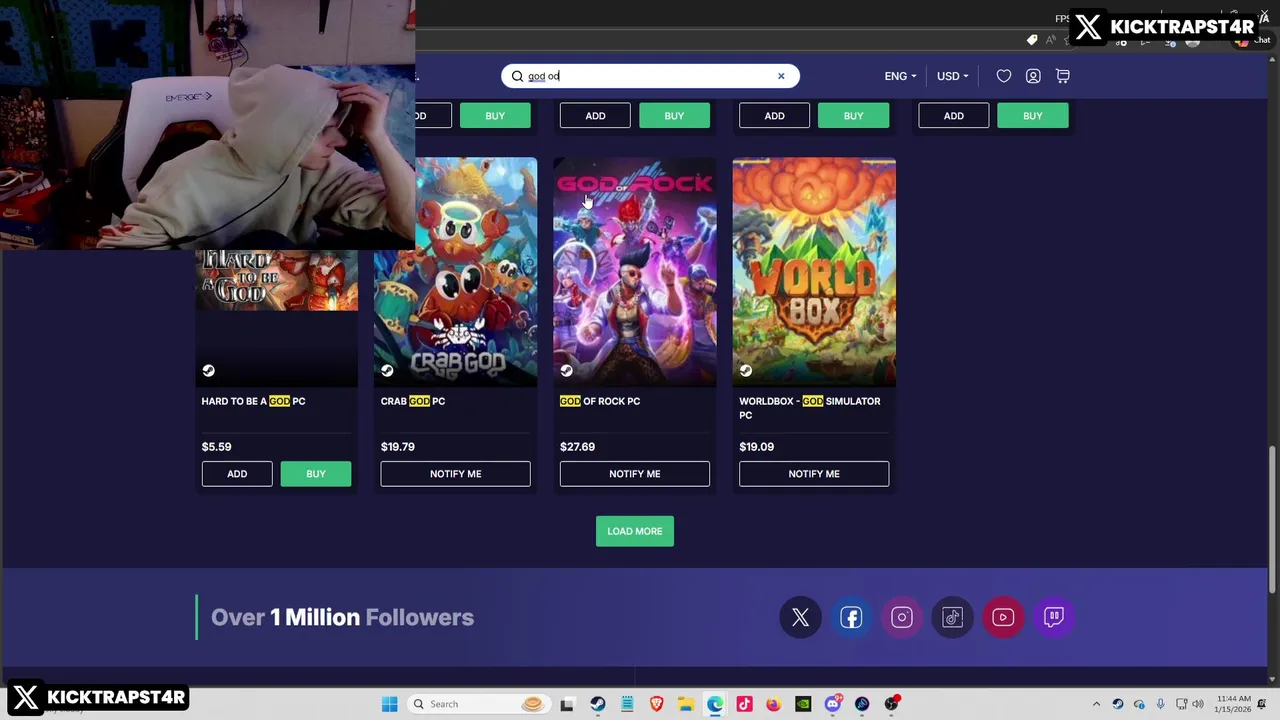The width and height of the screenshot is (1280, 720).
Task: Click Notify Me for Crab God PC
Action: tap(455, 474)
